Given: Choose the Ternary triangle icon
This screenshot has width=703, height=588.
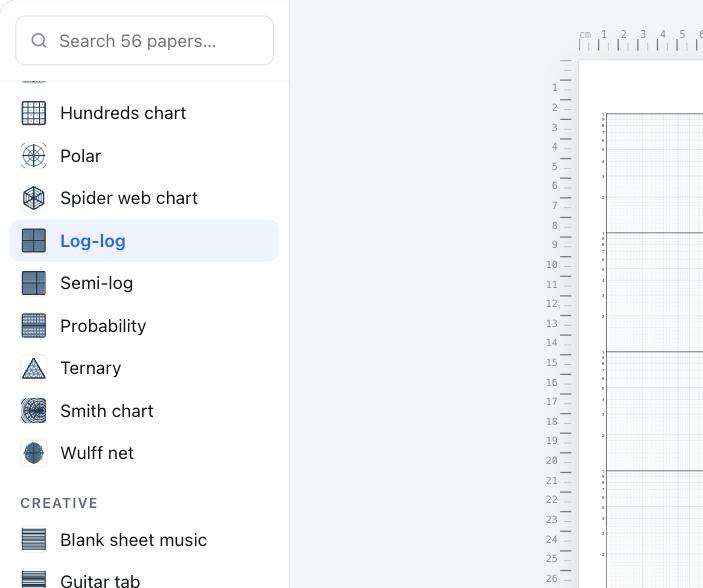Looking at the screenshot, I should (x=34, y=368).
